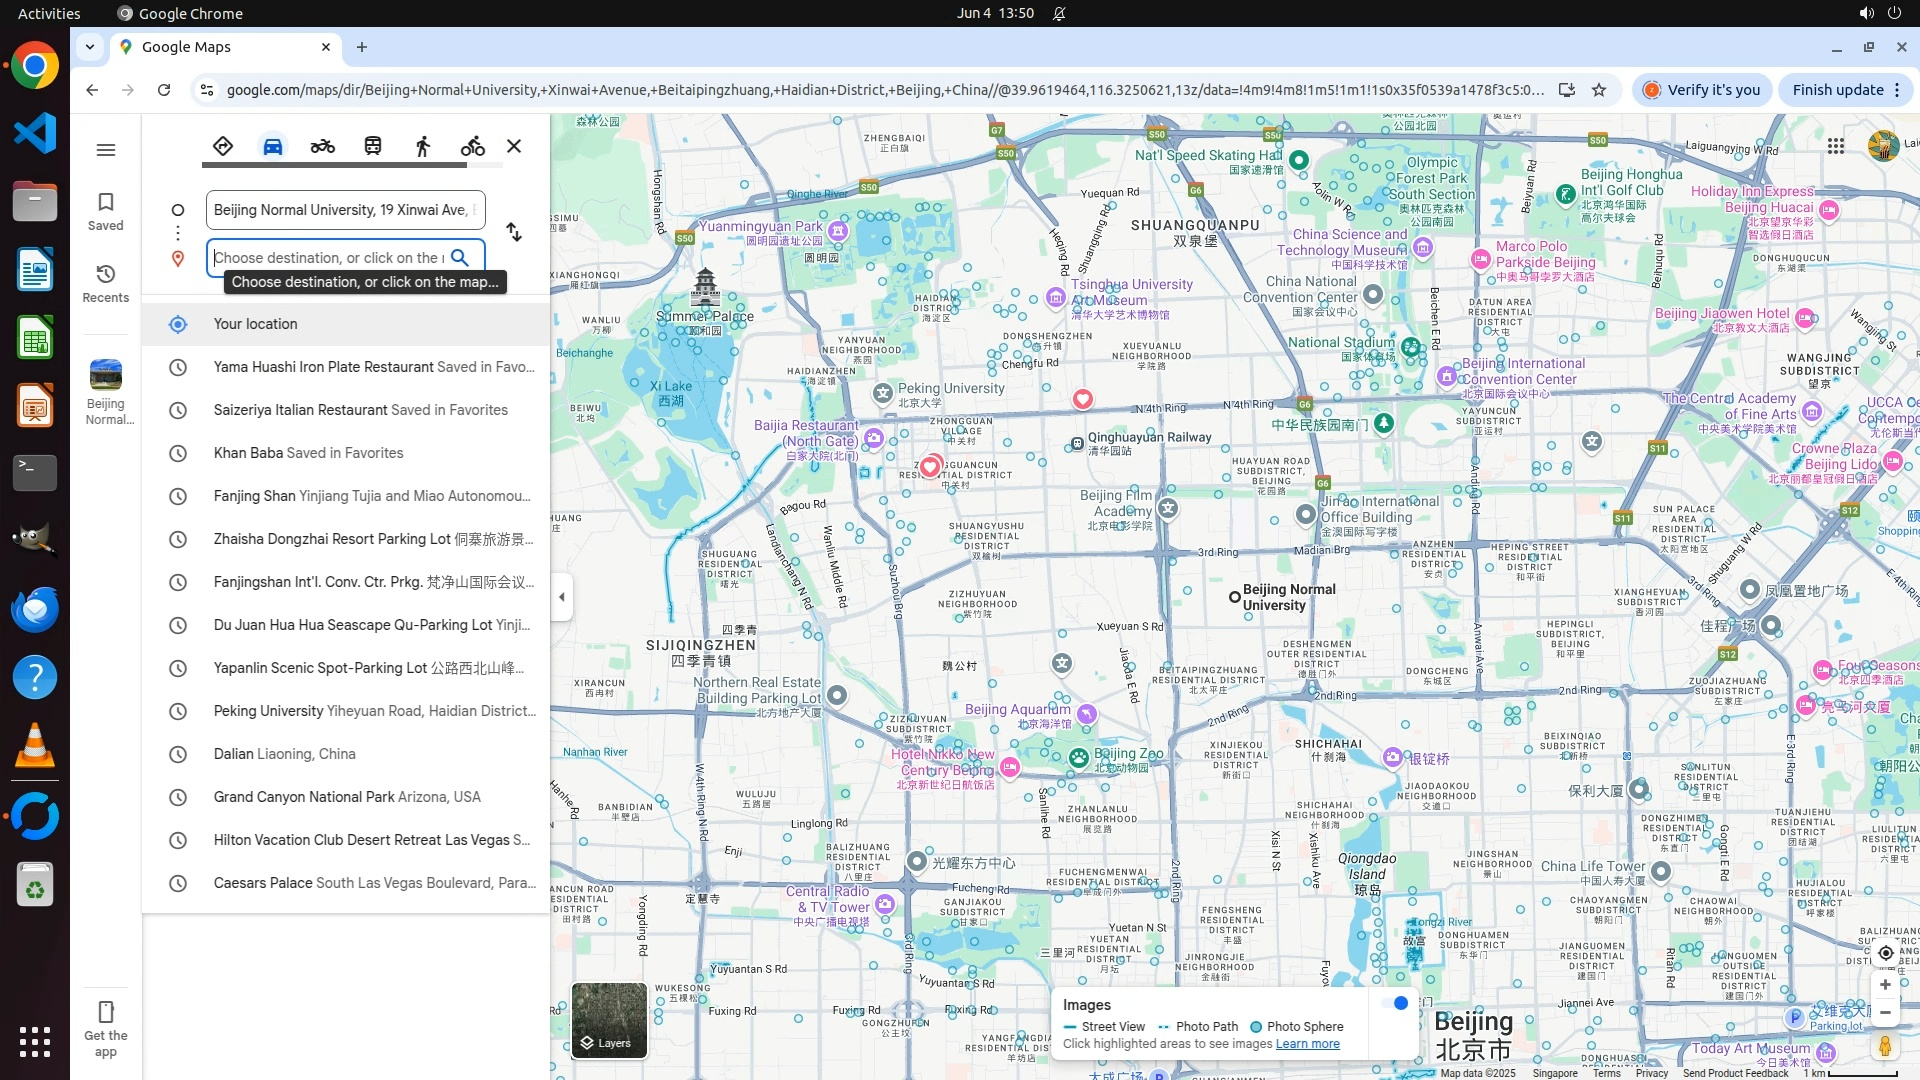Collapse the side panel with arrow
Viewport: 1920px width, 1080px height.
[x=562, y=597]
